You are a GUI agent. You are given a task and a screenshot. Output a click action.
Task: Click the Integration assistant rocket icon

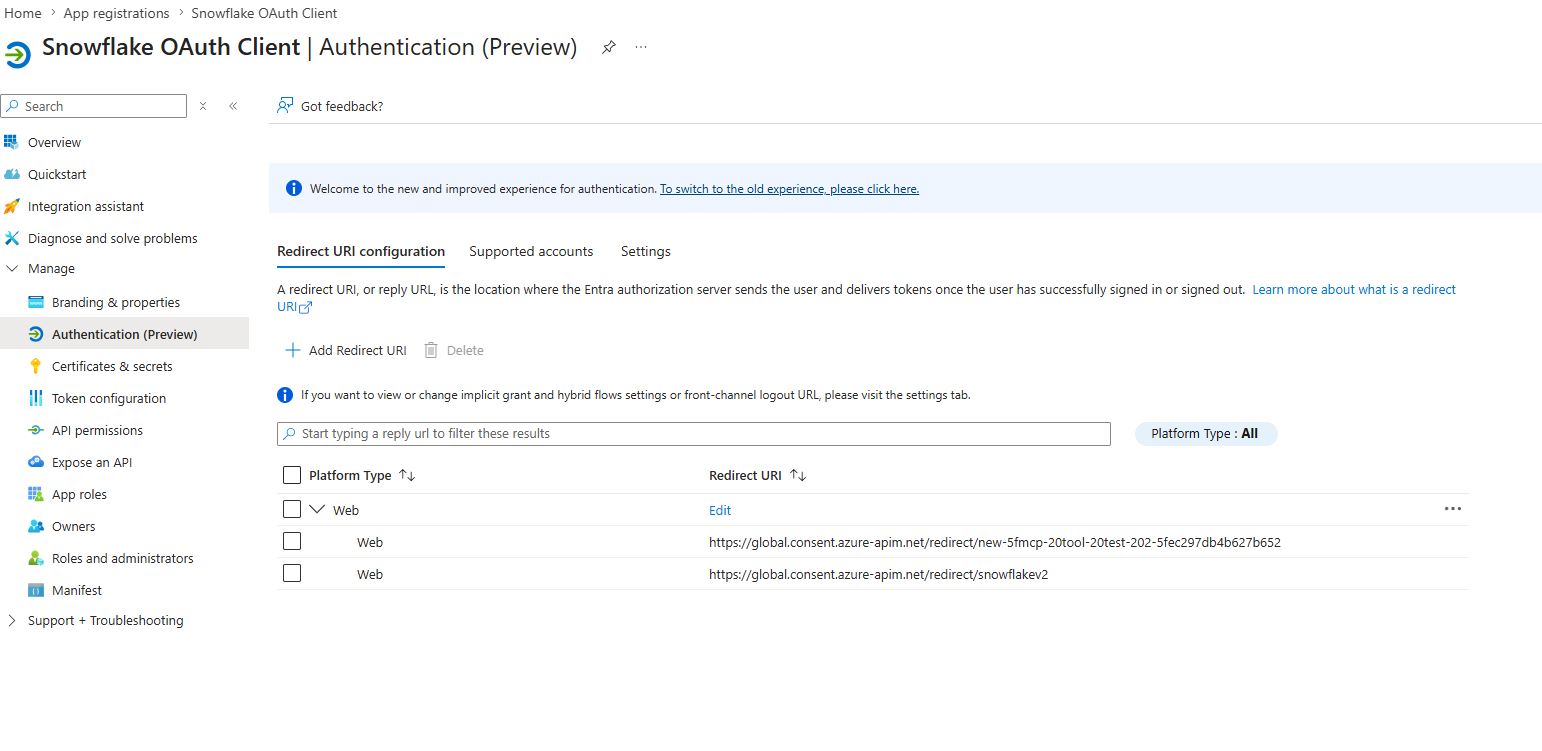coord(12,206)
